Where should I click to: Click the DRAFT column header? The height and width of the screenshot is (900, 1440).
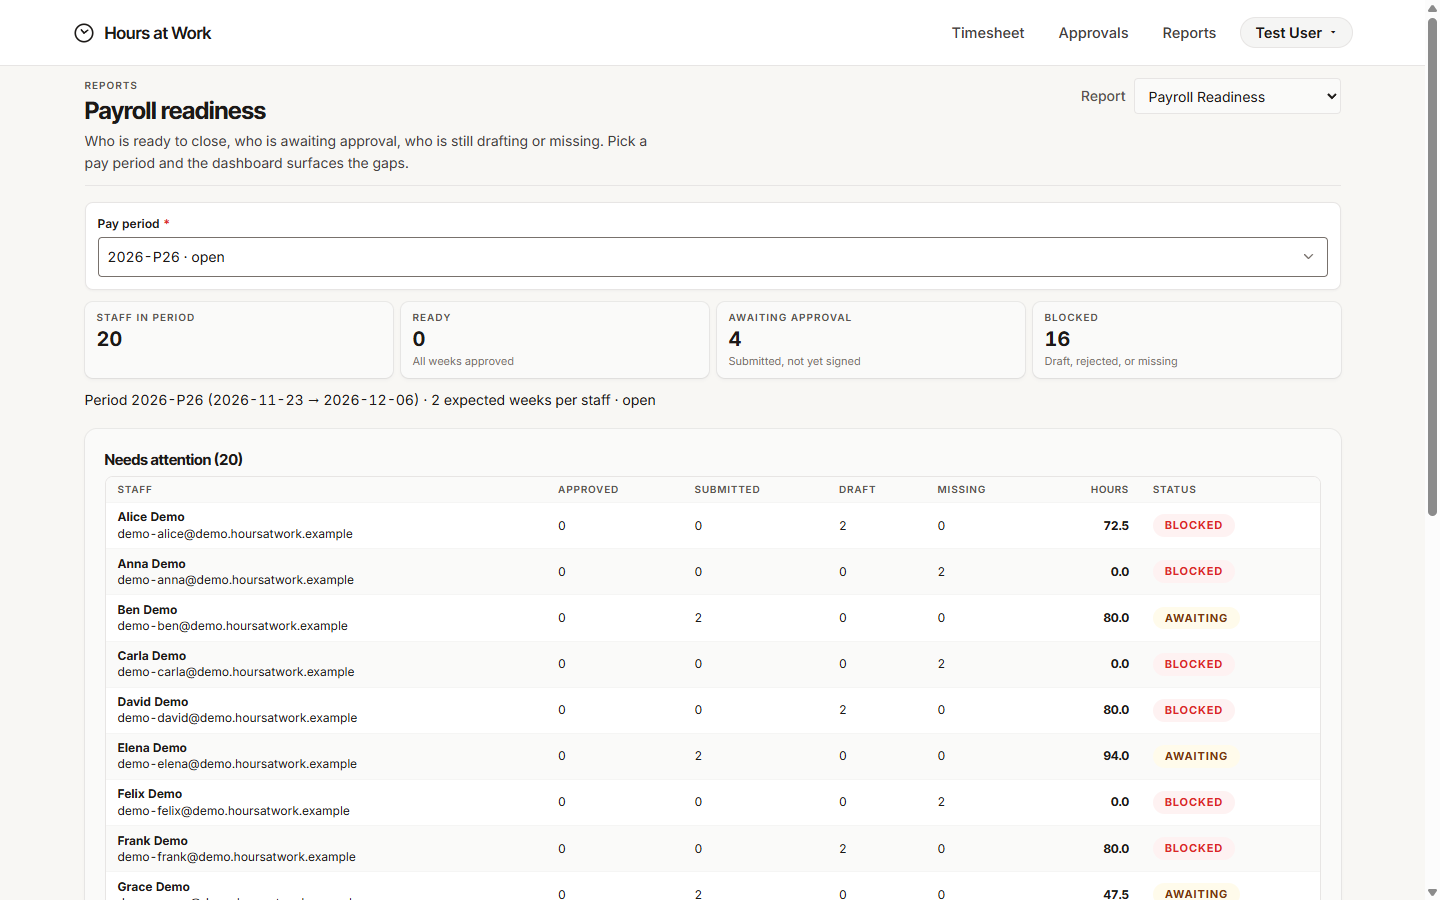click(857, 490)
